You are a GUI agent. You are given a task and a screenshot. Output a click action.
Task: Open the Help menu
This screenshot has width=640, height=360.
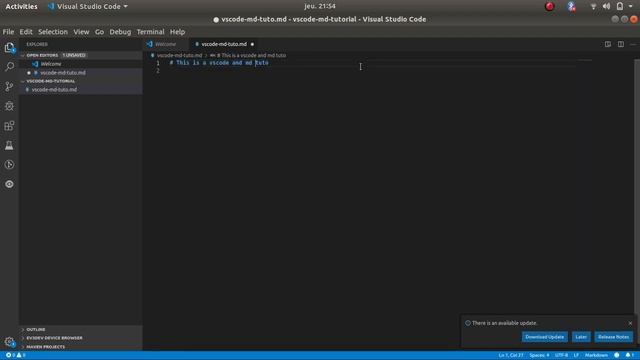point(177,32)
